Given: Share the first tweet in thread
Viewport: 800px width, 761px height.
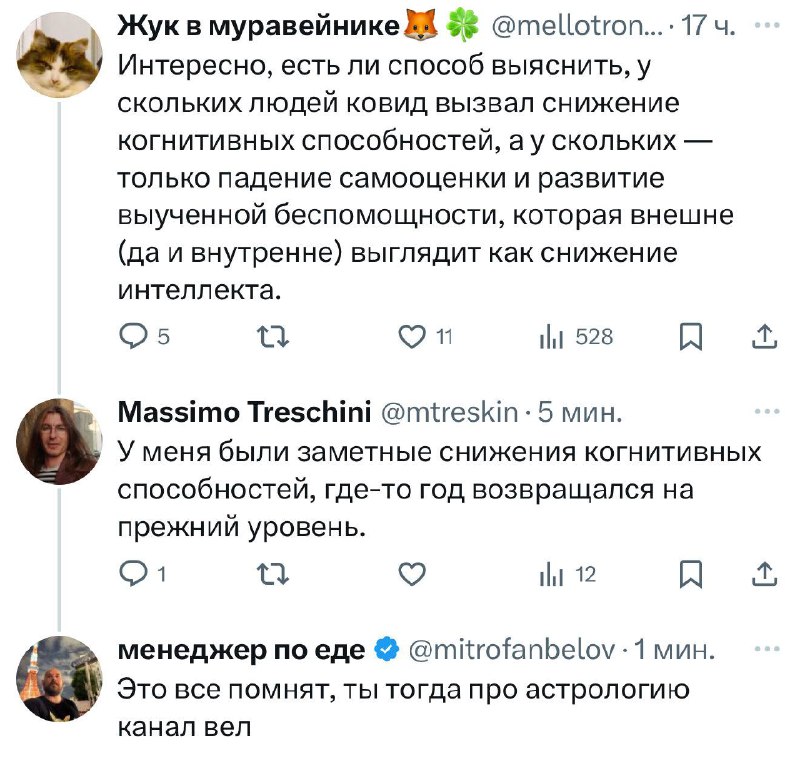Looking at the screenshot, I should coord(764,338).
